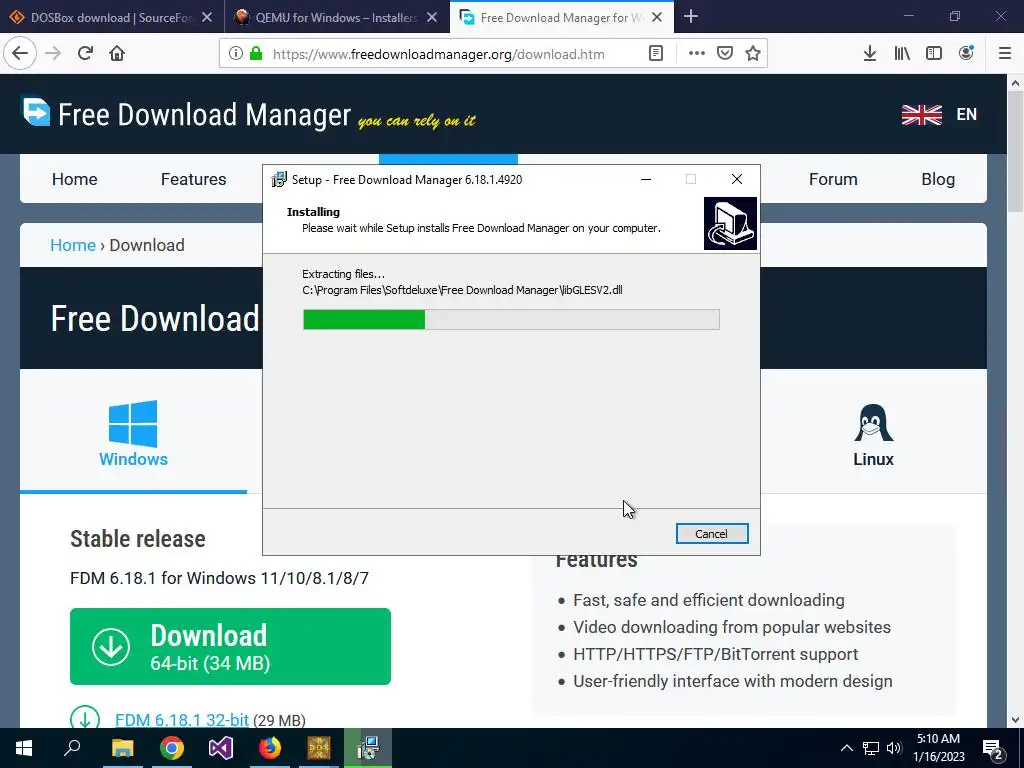This screenshot has height=768, width=1024.
Task: Open the Forum navigation item
Action: click(x=833, y=179)
